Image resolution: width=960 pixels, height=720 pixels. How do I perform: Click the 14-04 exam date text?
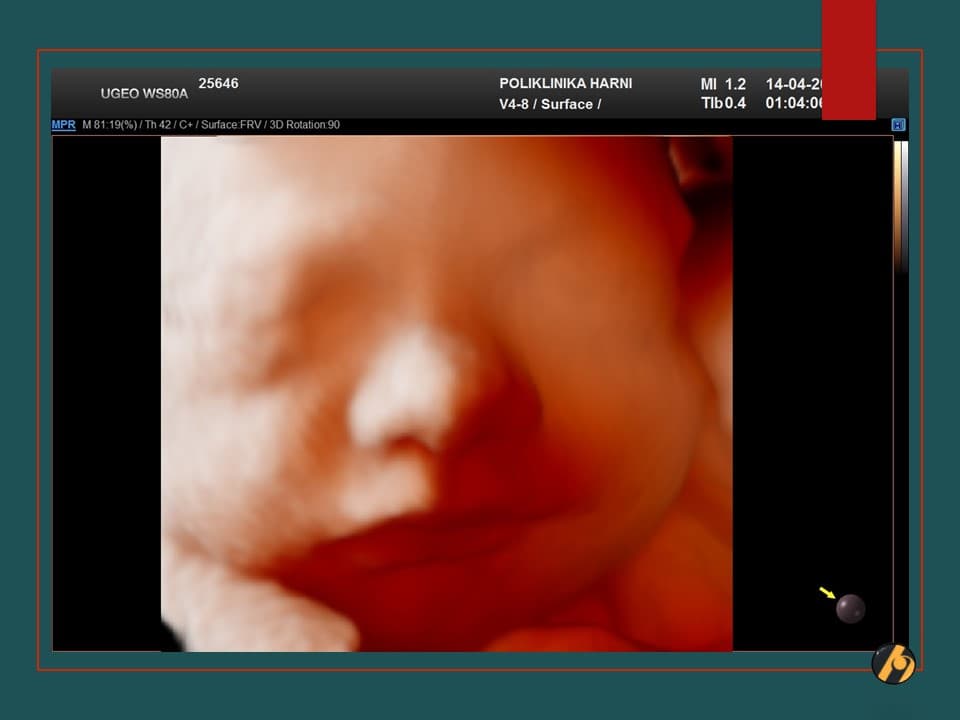[x=793, y=84]
